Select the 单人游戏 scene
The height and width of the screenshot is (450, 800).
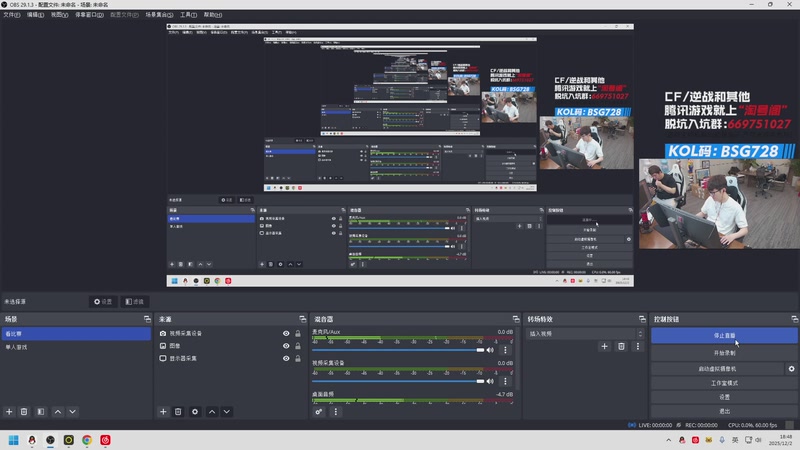76,347
